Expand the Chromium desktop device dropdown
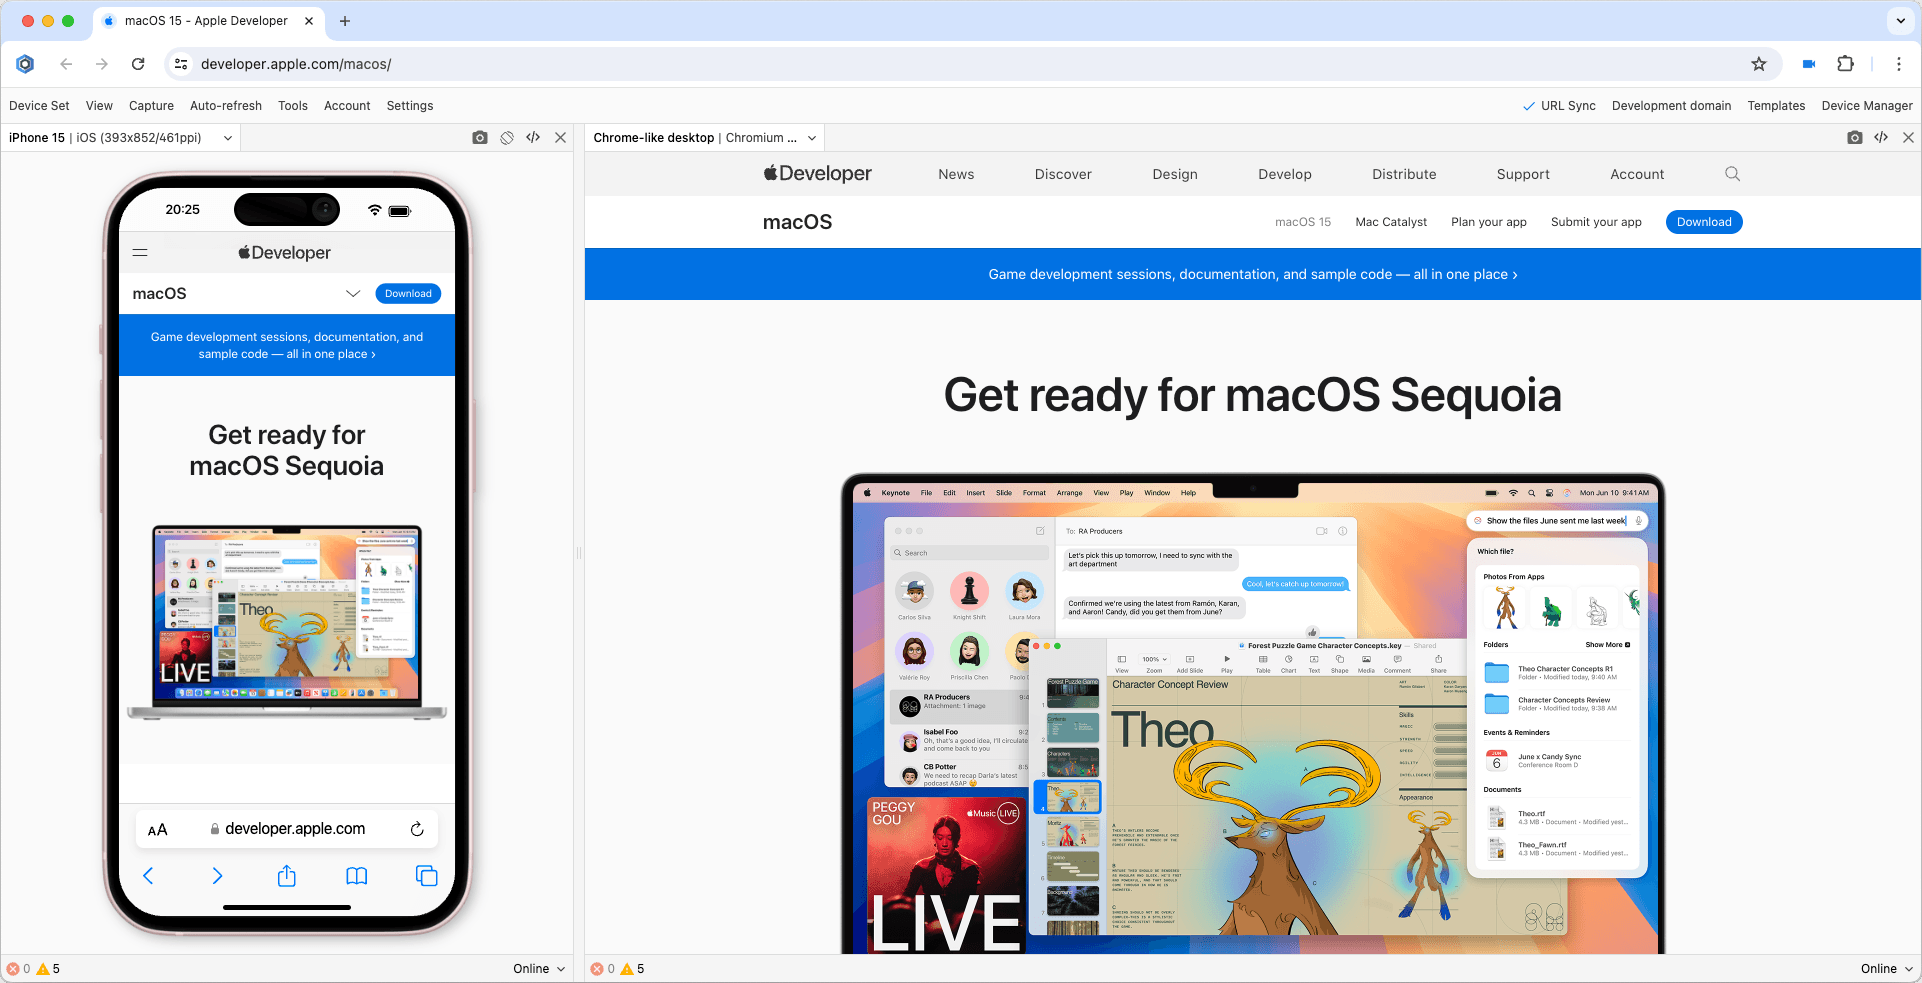1922x983 pixels. click(x=810, y=137)
